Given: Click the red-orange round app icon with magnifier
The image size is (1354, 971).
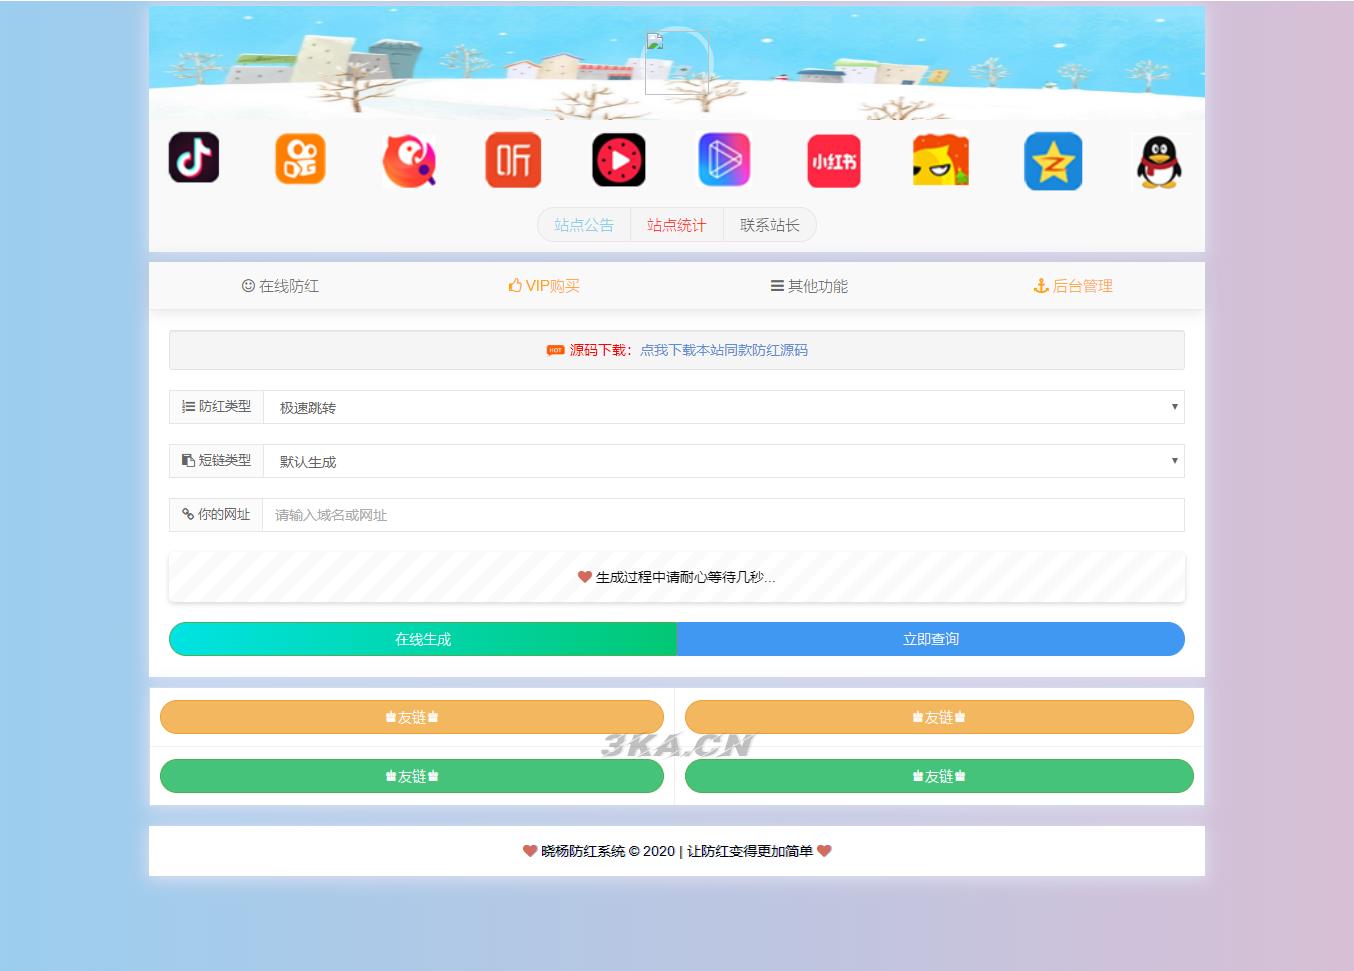Looking at the screenshot, I should click(x=409, y=160).
